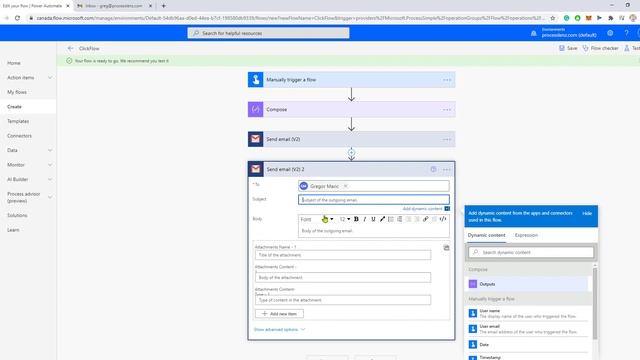This screenshot has width=640, height=360.
Task: Open Learn in the sidebar
Action: 13,230
